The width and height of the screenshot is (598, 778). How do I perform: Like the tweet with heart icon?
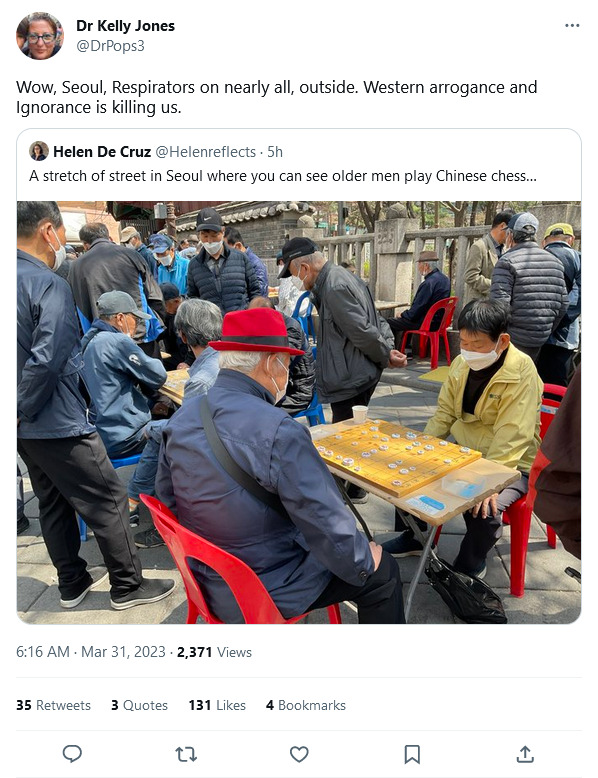[x=299, y=754]
